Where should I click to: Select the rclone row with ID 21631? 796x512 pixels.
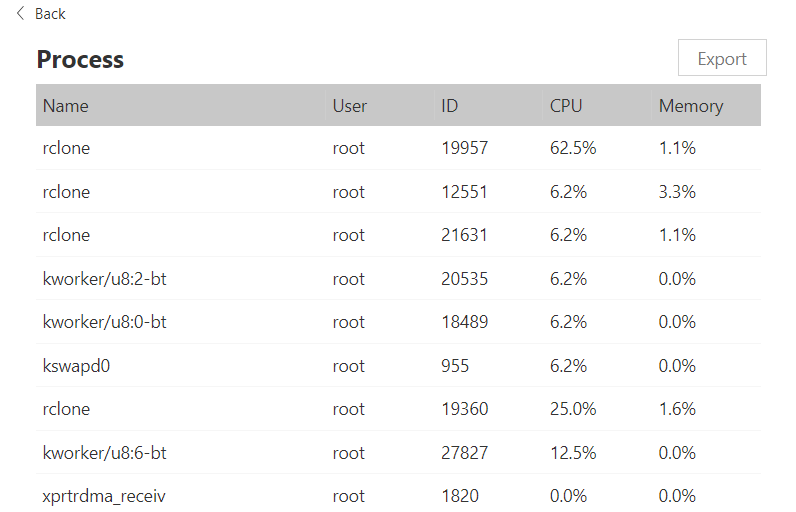66,235
